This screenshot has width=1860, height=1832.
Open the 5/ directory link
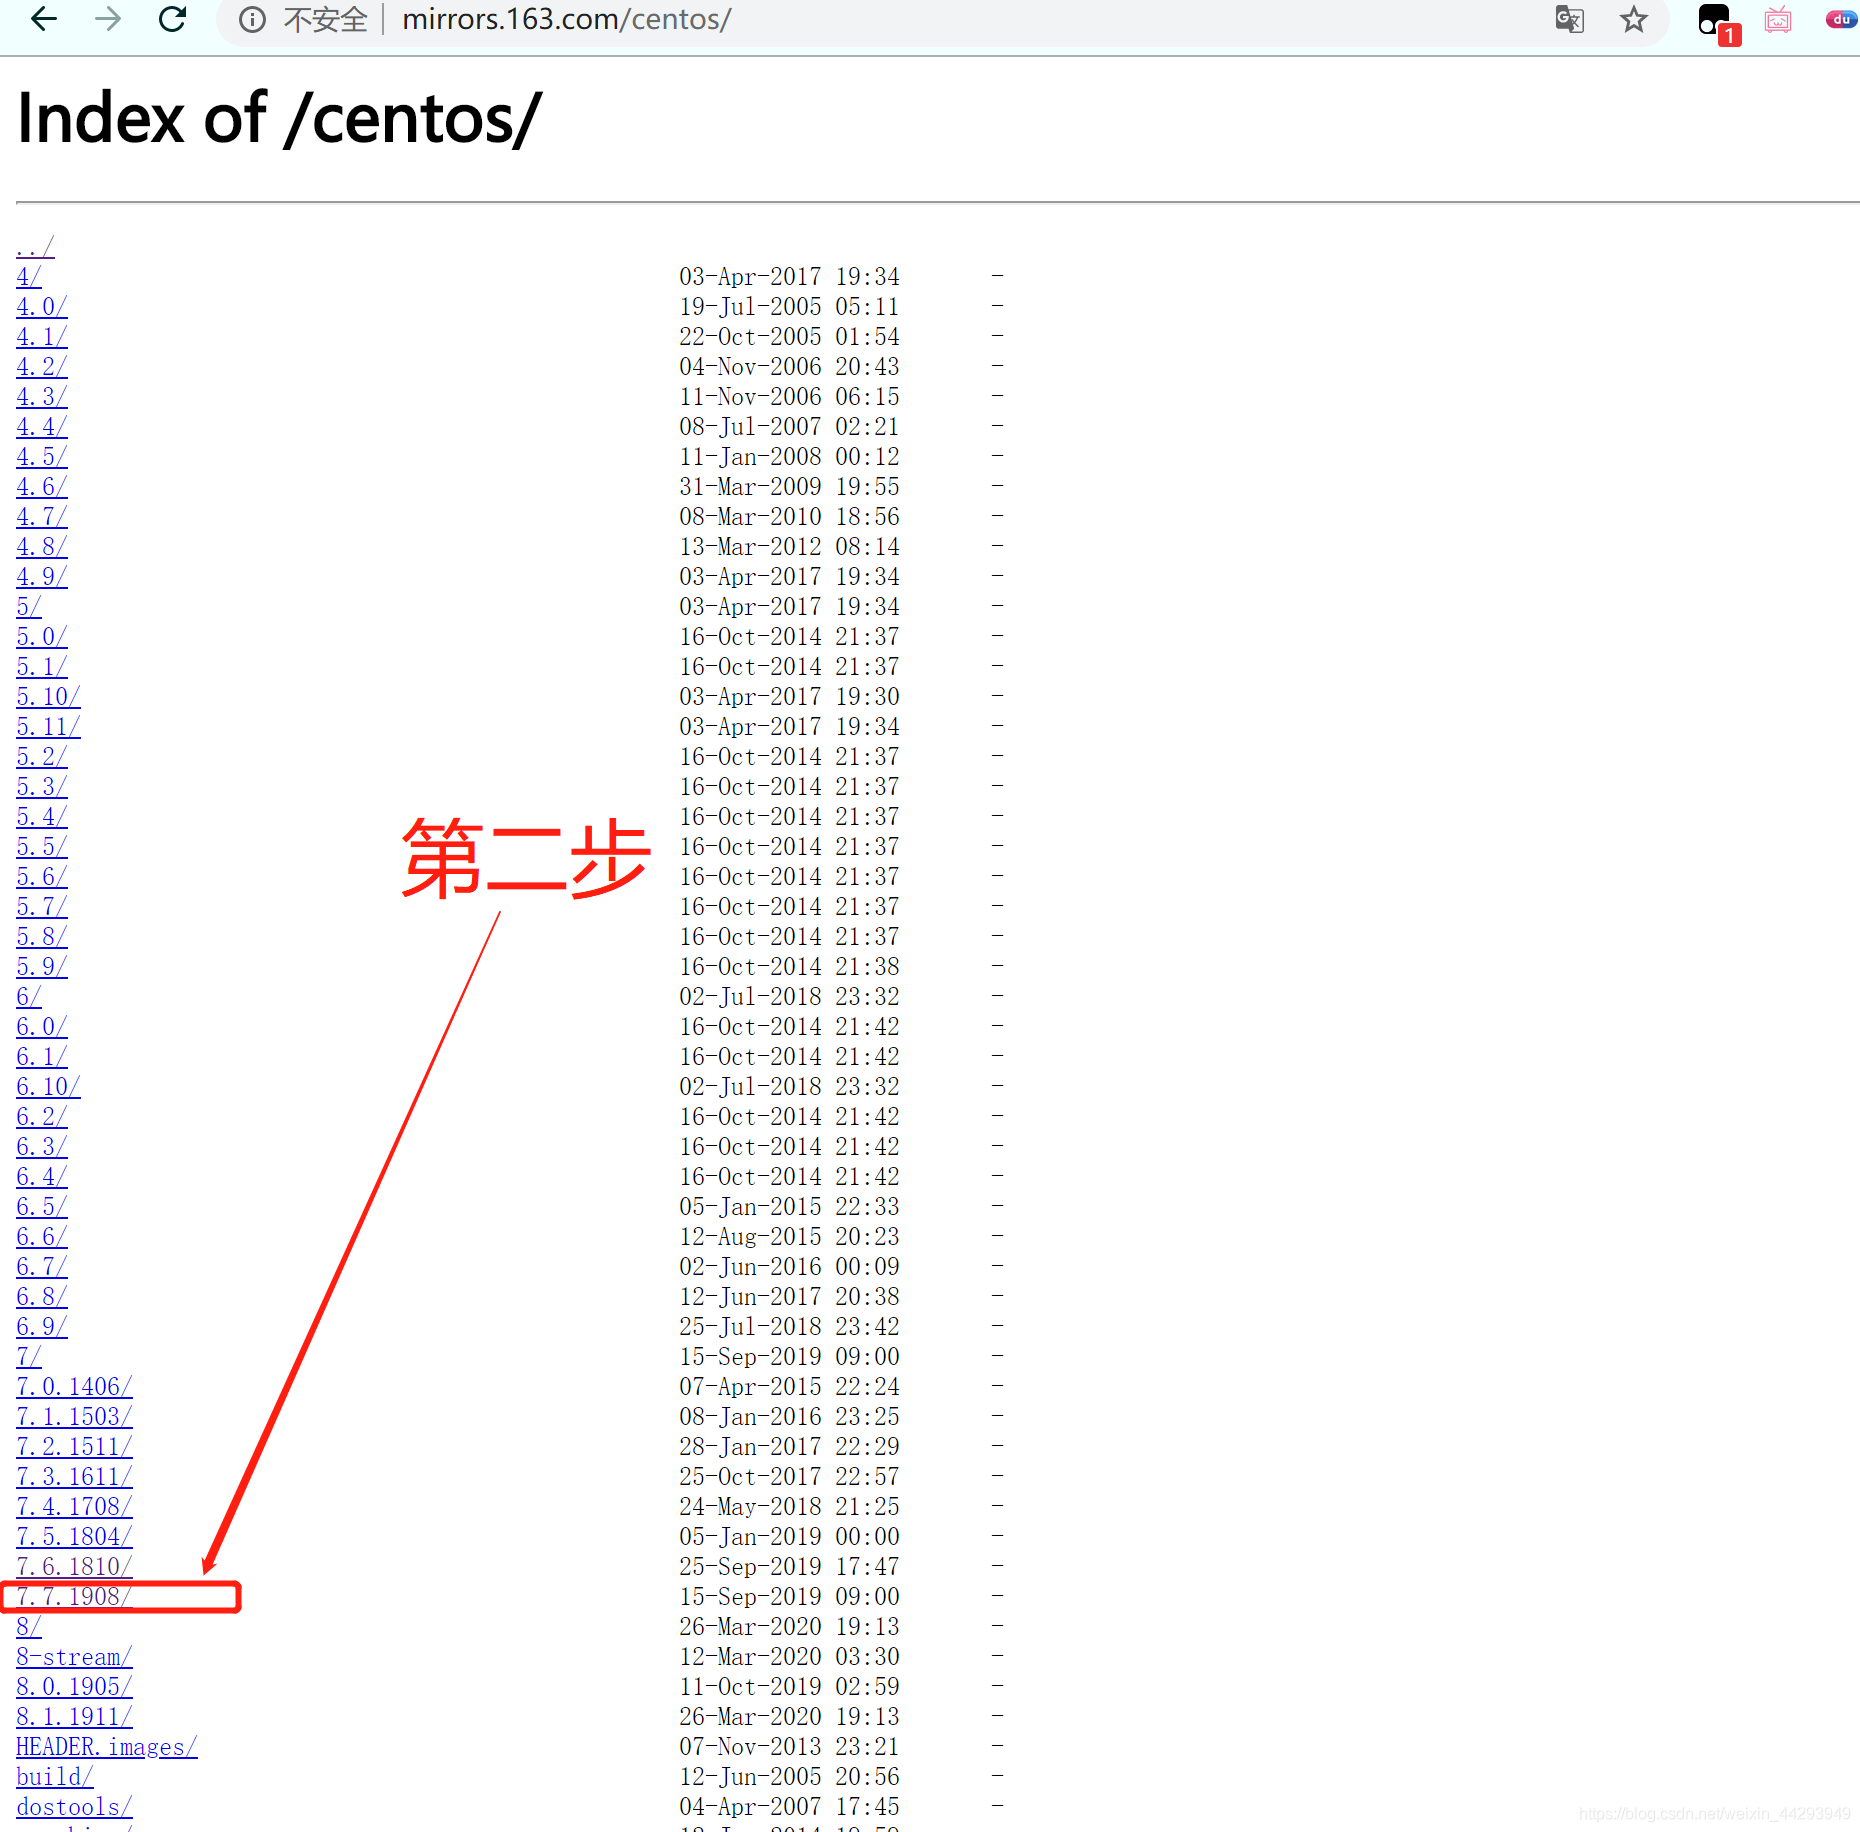[29, 606]
